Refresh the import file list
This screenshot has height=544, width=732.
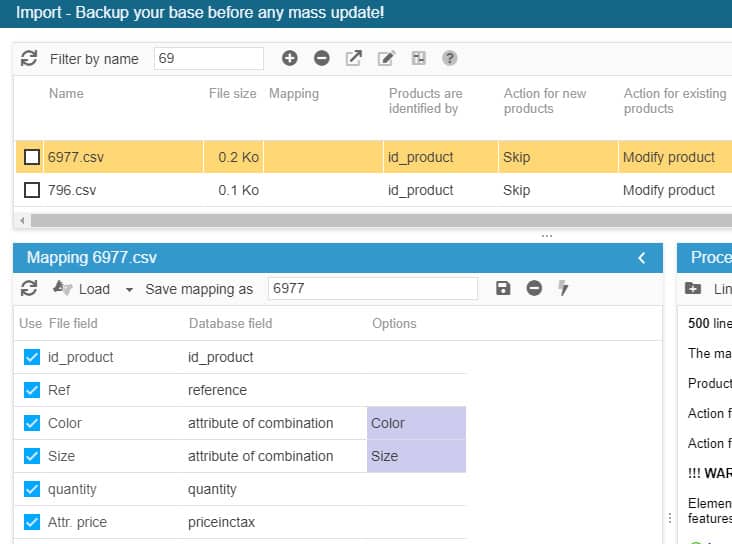(29, 59)
